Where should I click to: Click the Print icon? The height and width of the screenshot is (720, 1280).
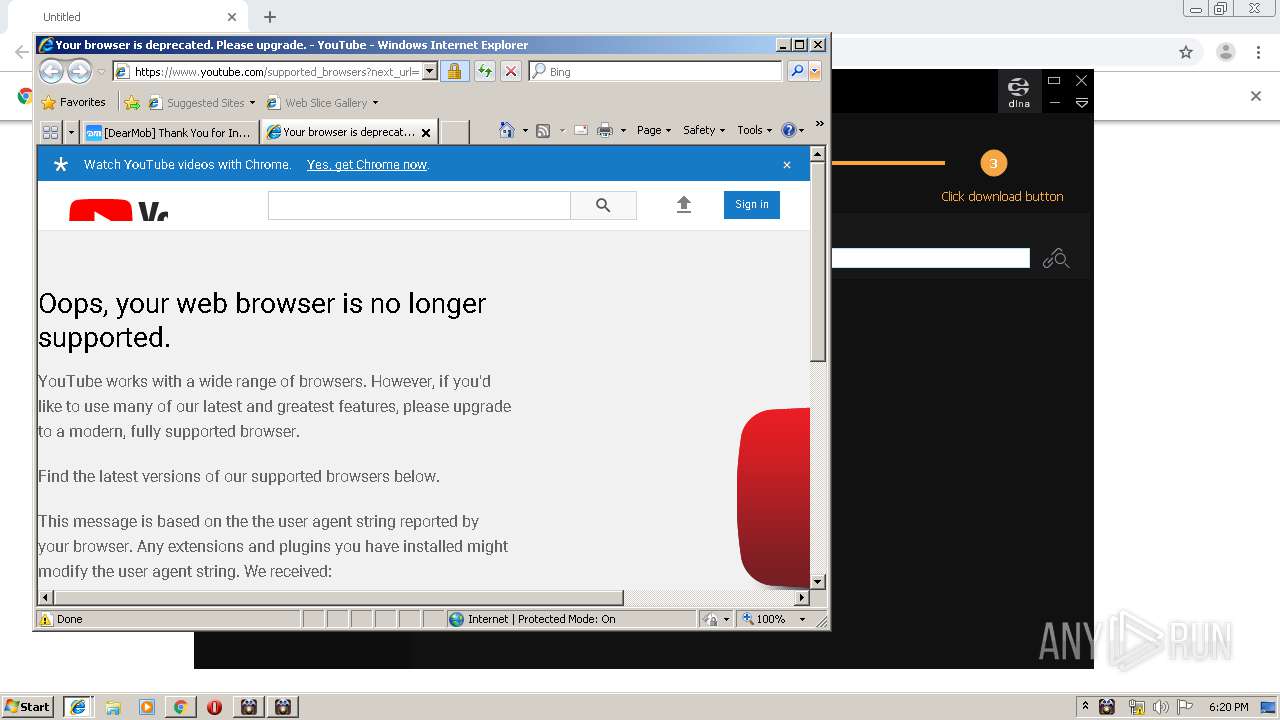604,130
